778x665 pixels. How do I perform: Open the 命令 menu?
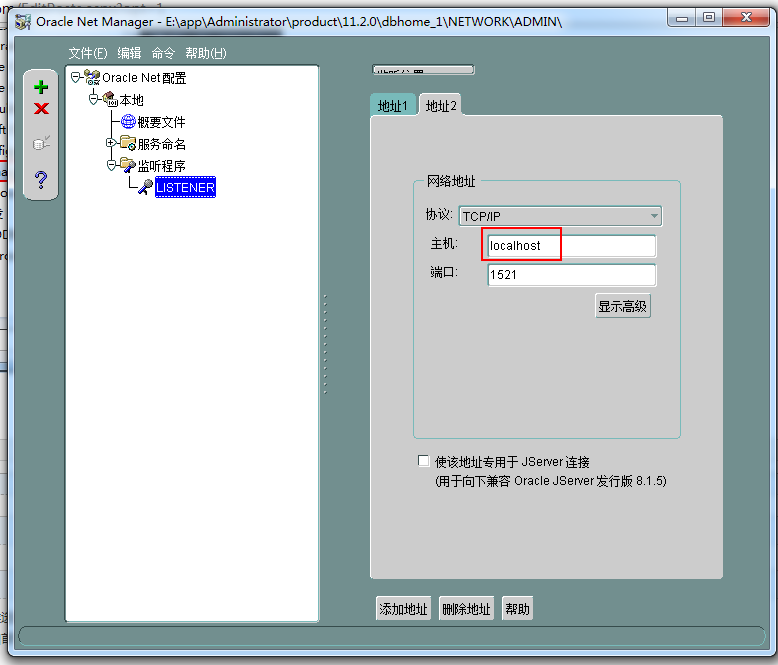coord(163,53)
